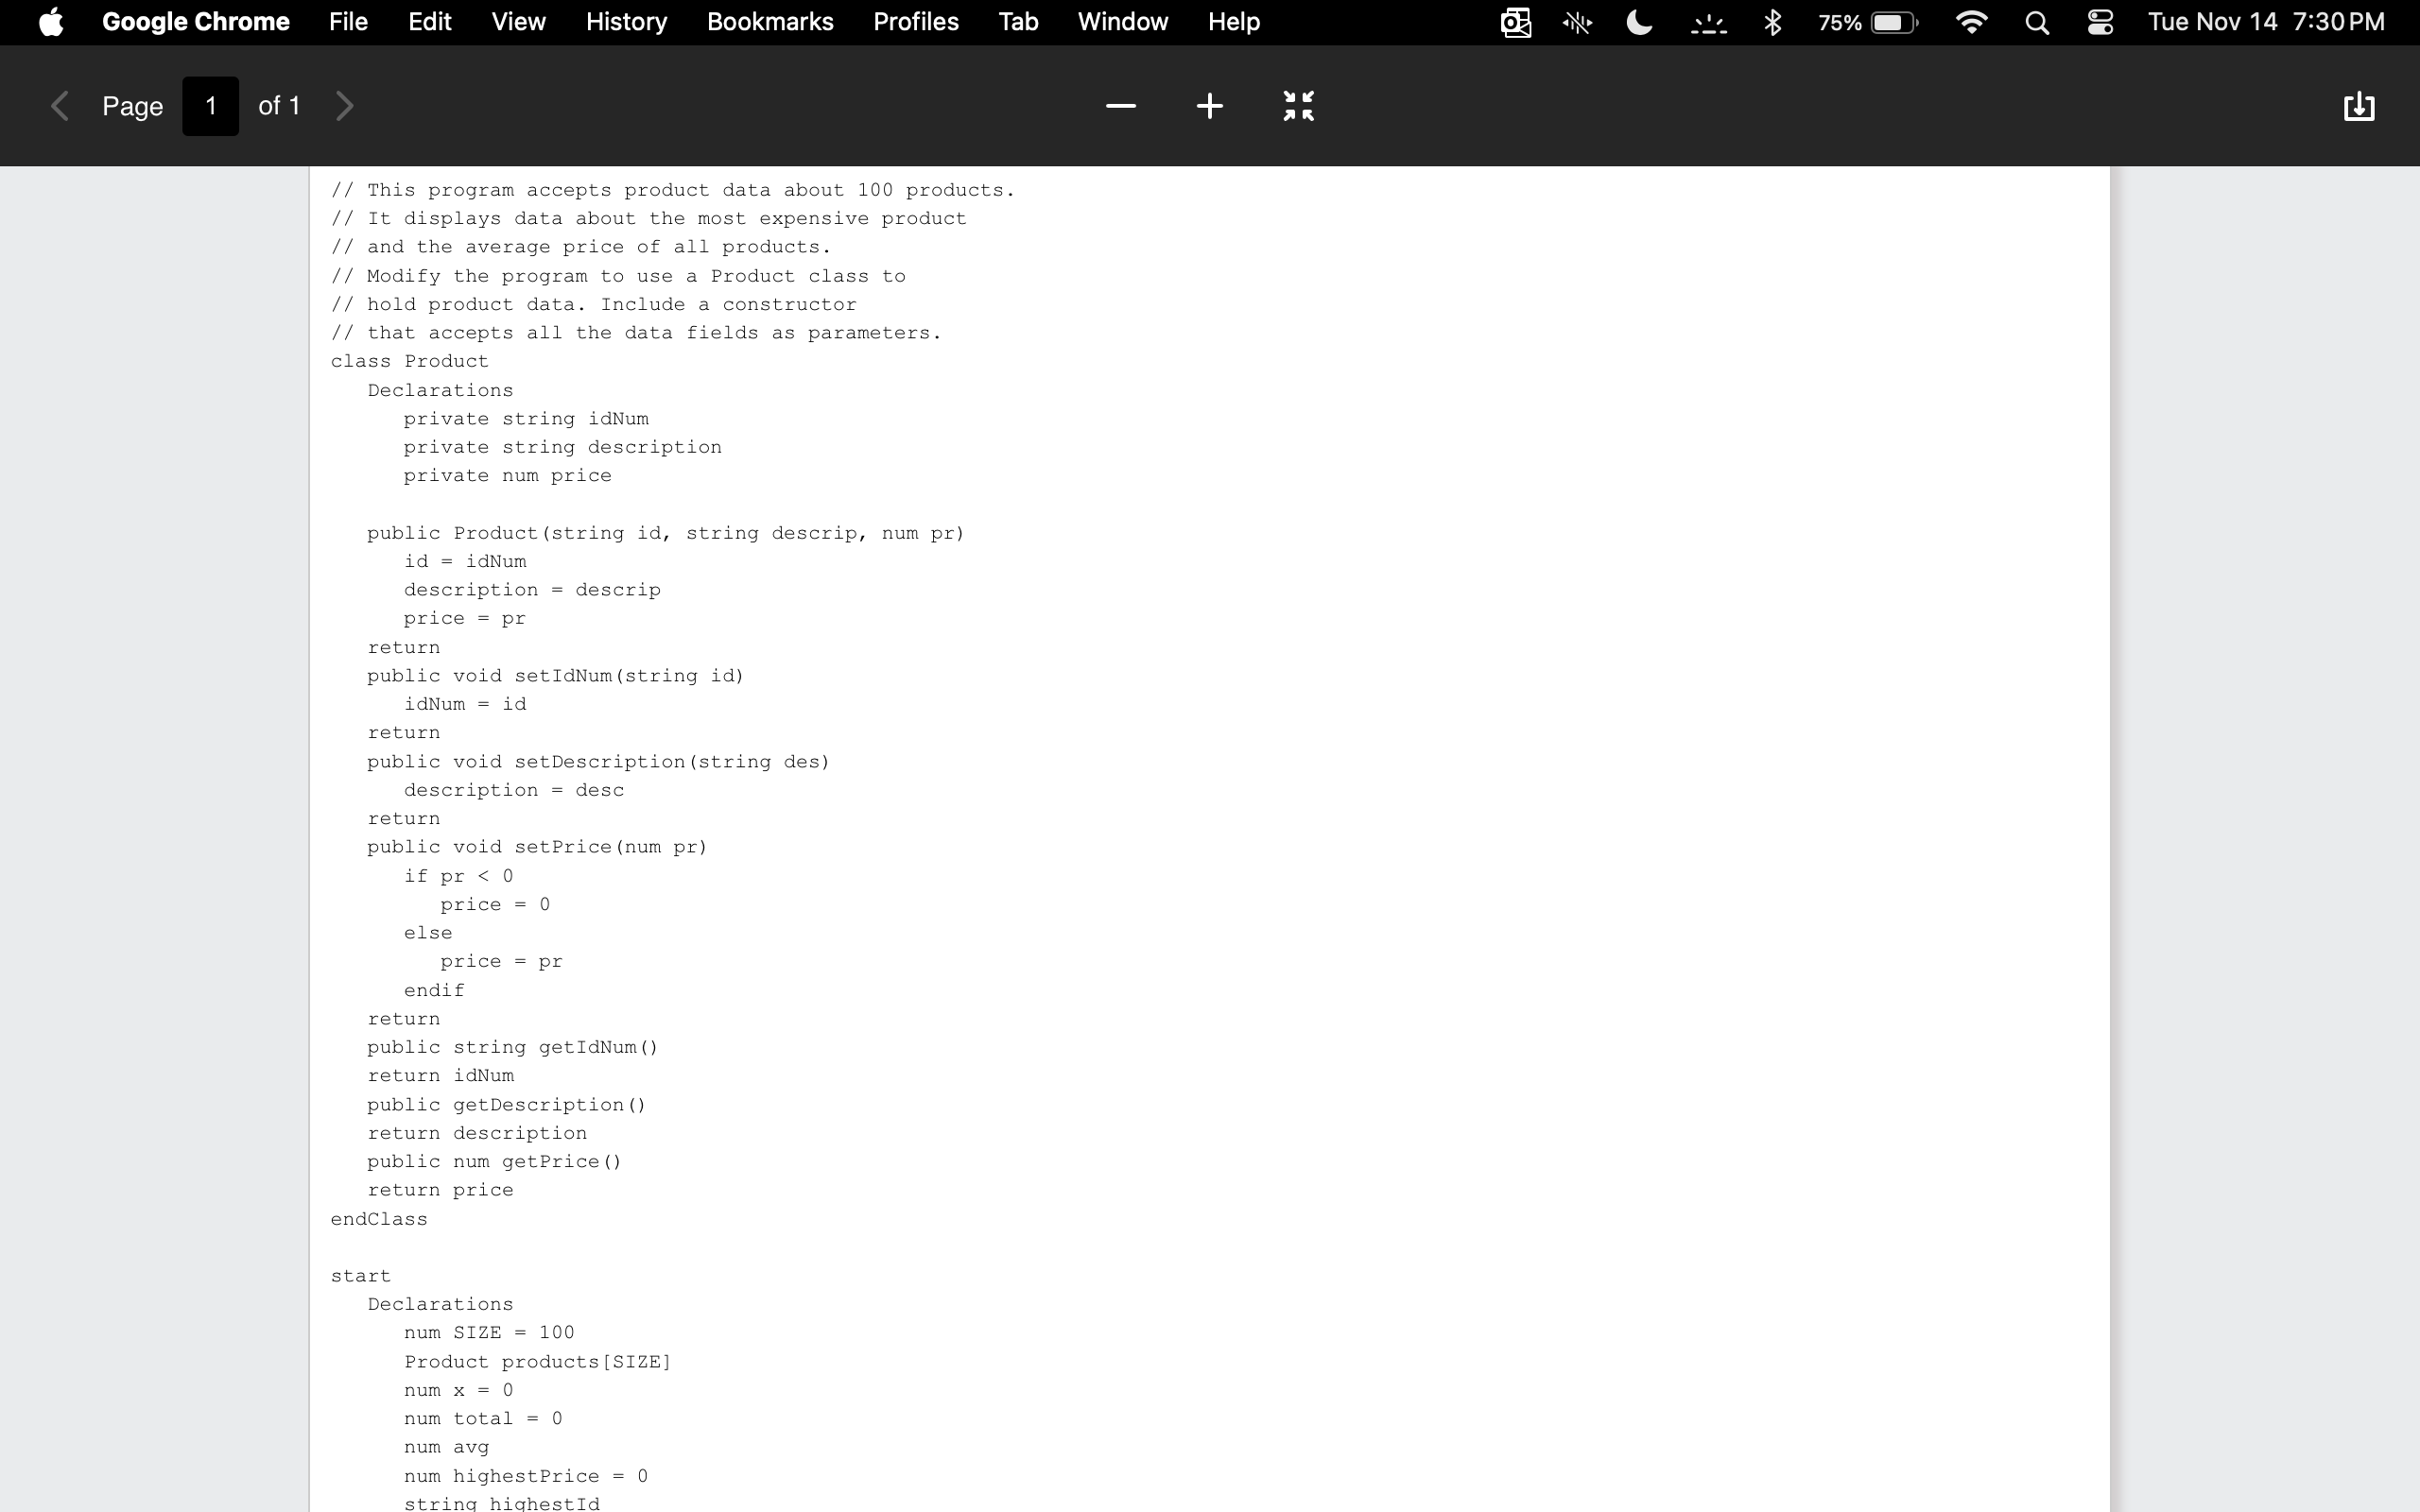Open the Tab menu
This screenshot has width=2420, height=1512.
pos(1018,22)
